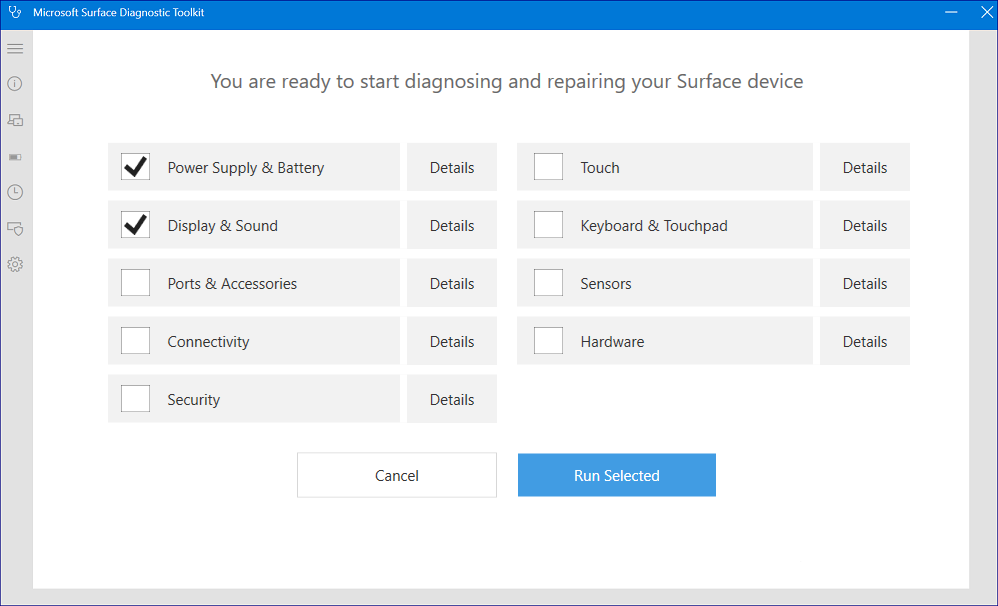The width and height of the screenshot is (998, 606).
Task: Show Details for Sensors
Action: tap(864, 284)
